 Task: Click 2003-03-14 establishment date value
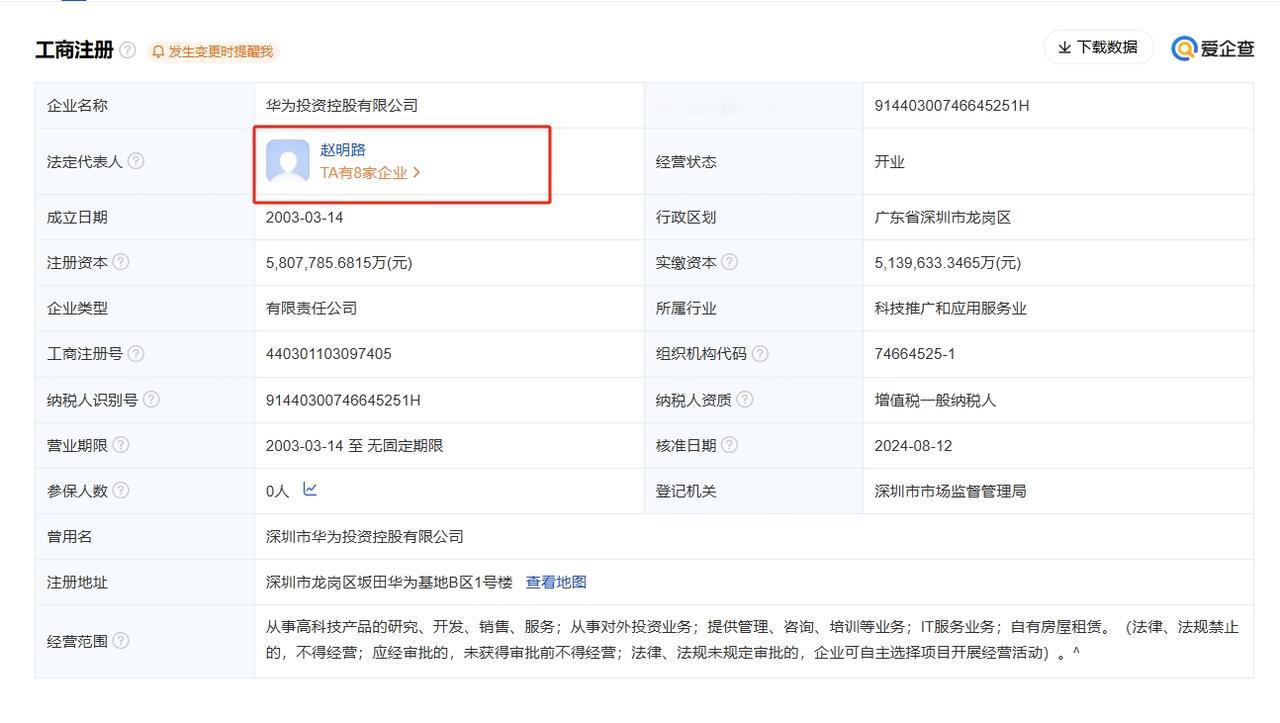click(x=304, y=217)
